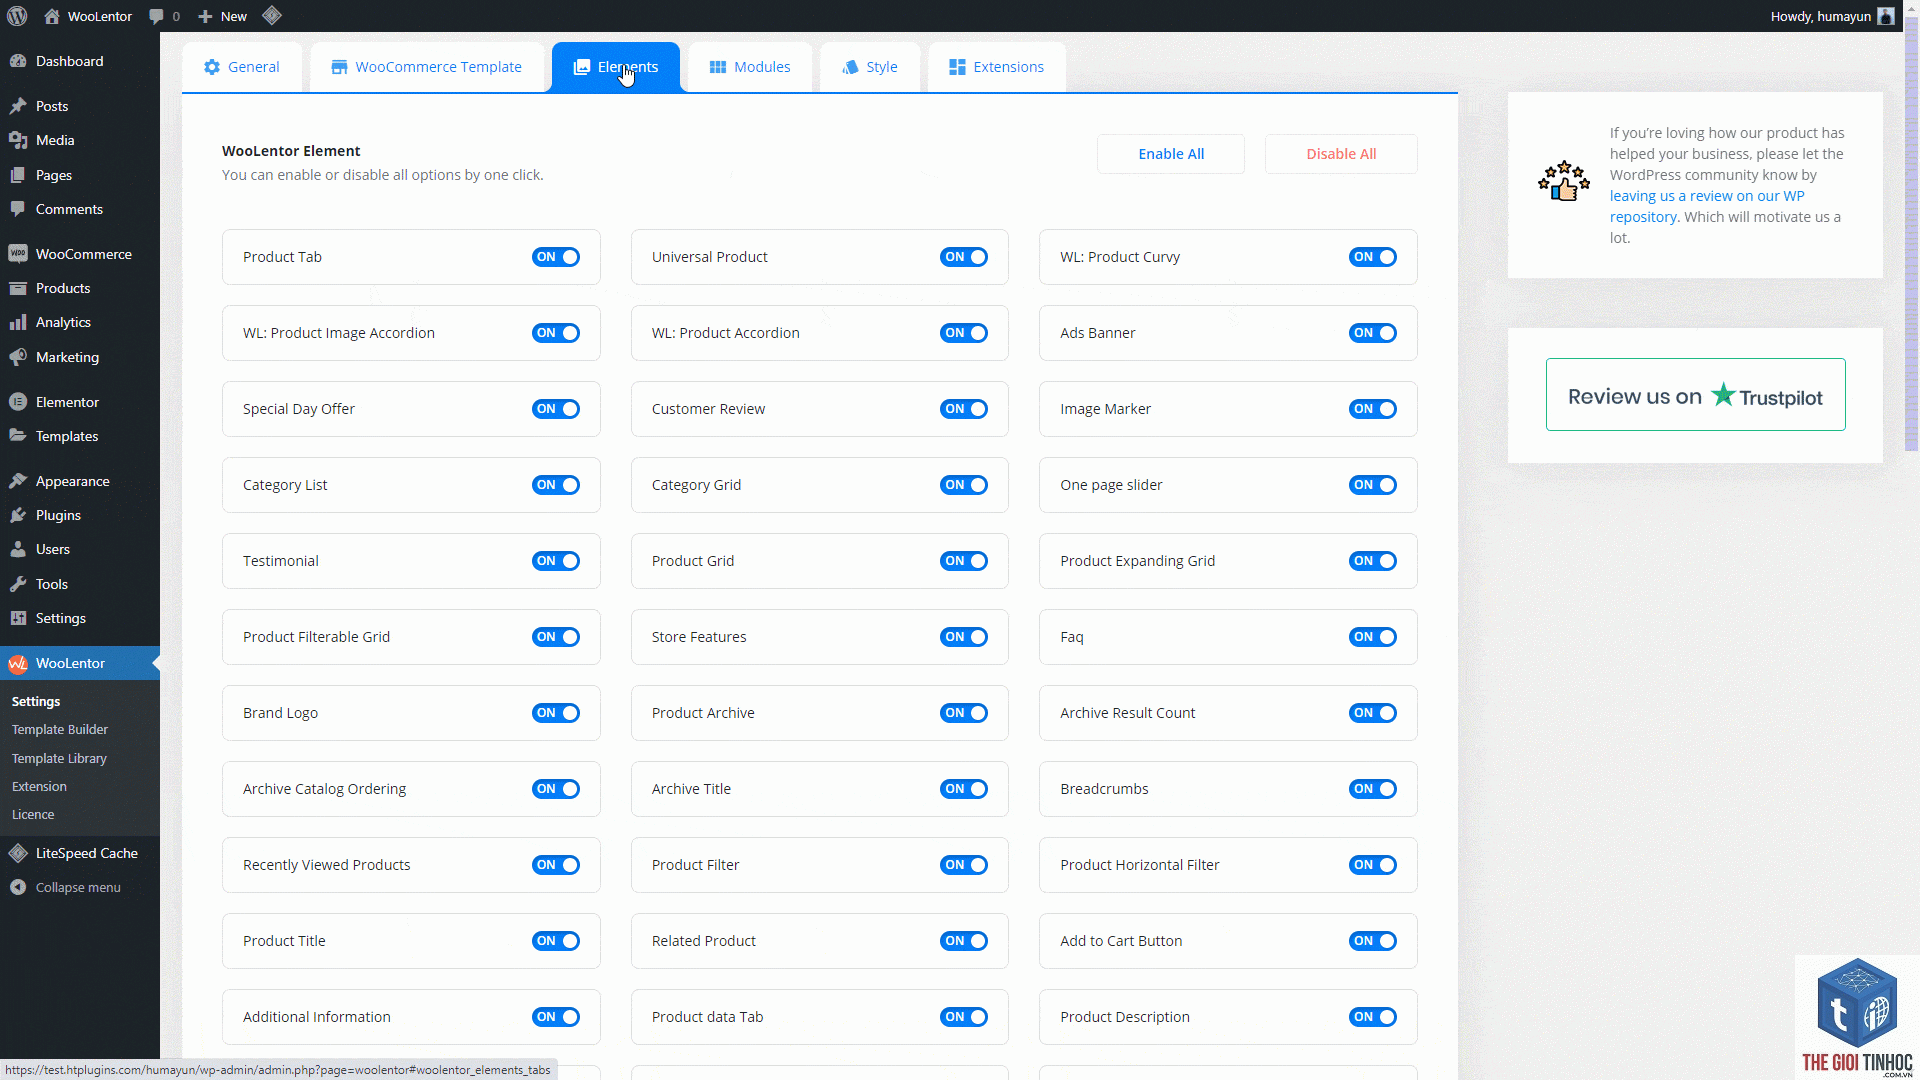Screen dimensions: 1920x1080
Task: Click the Plugins plug icon
Action: (x=18, y=515)
